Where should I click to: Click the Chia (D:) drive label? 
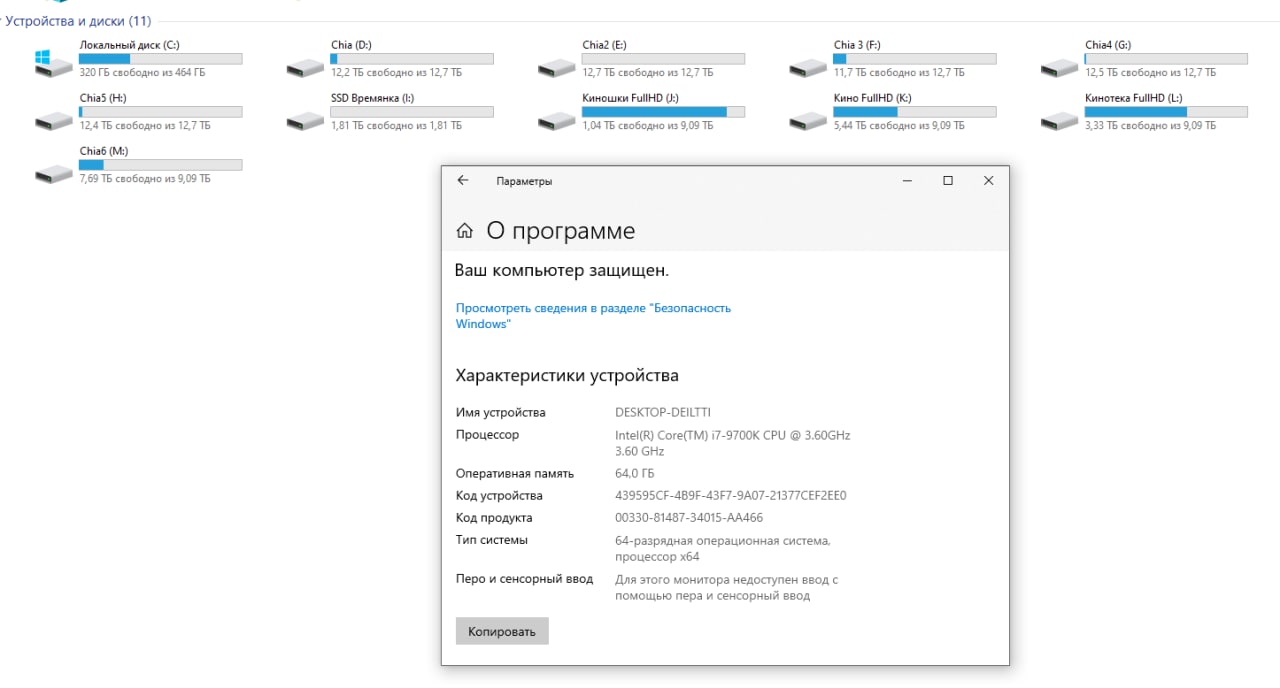(351, 45)
